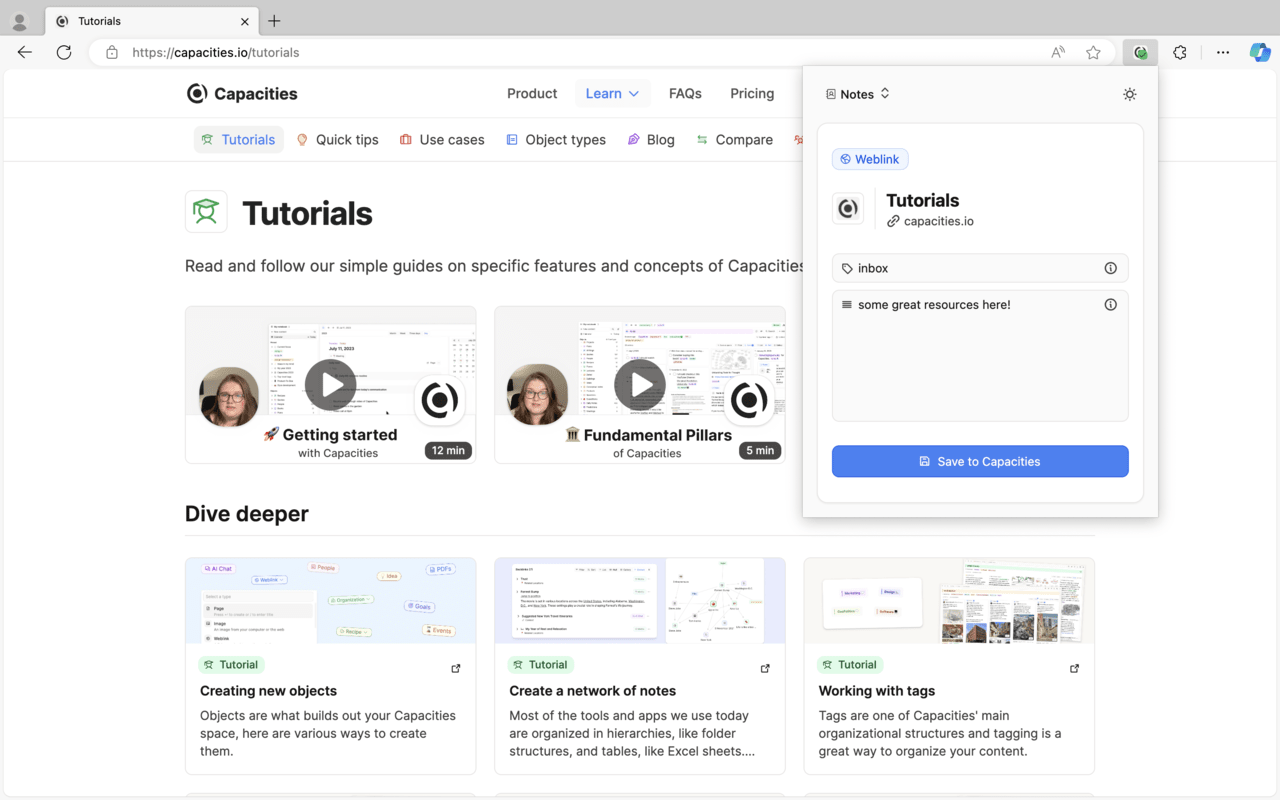Open a new tab with the plus icon
Image resolution: width=1280 pixels, height=800 pixels.
(274, 21)
